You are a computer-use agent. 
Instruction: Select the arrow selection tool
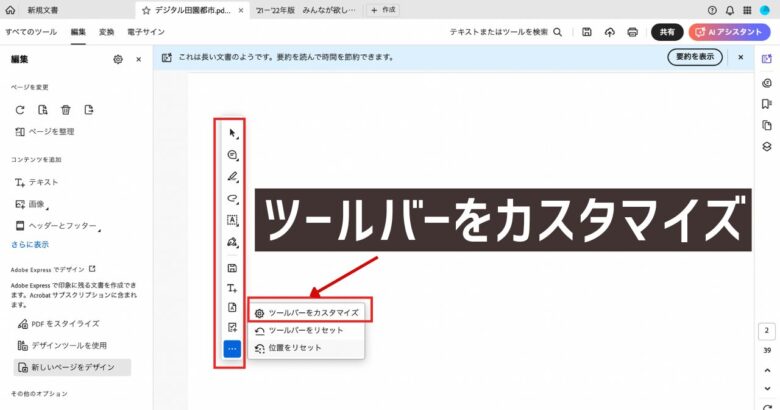click(x=232, y=133)
